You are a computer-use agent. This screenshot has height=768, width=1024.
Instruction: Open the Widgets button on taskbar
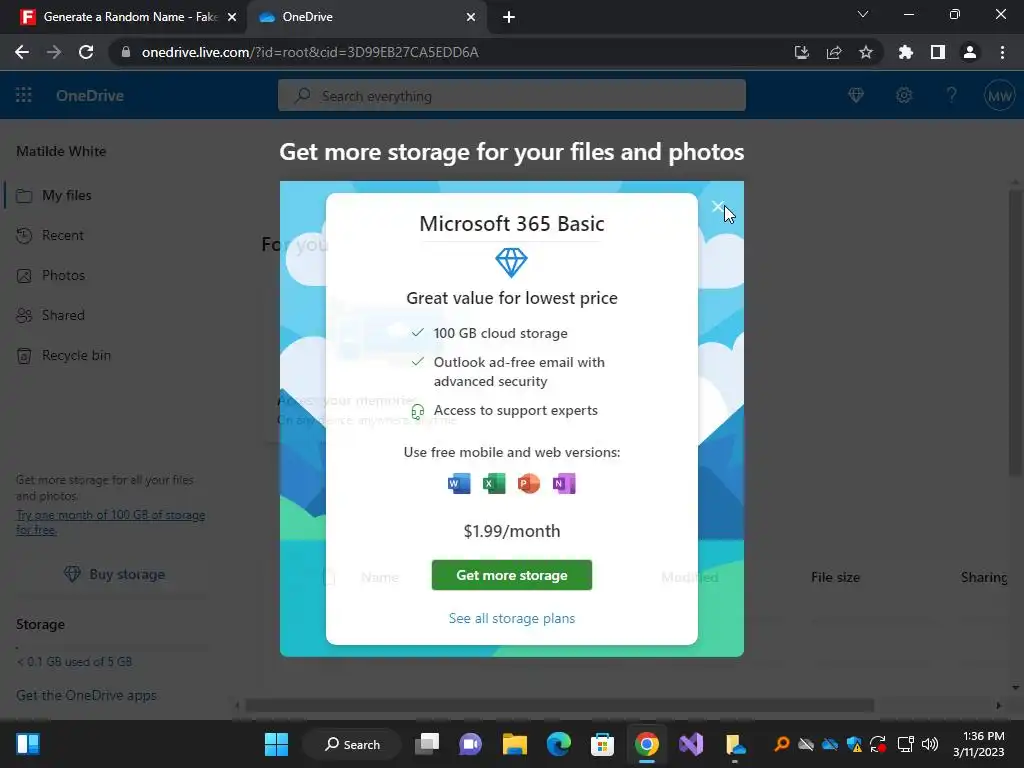click(28, 744)
